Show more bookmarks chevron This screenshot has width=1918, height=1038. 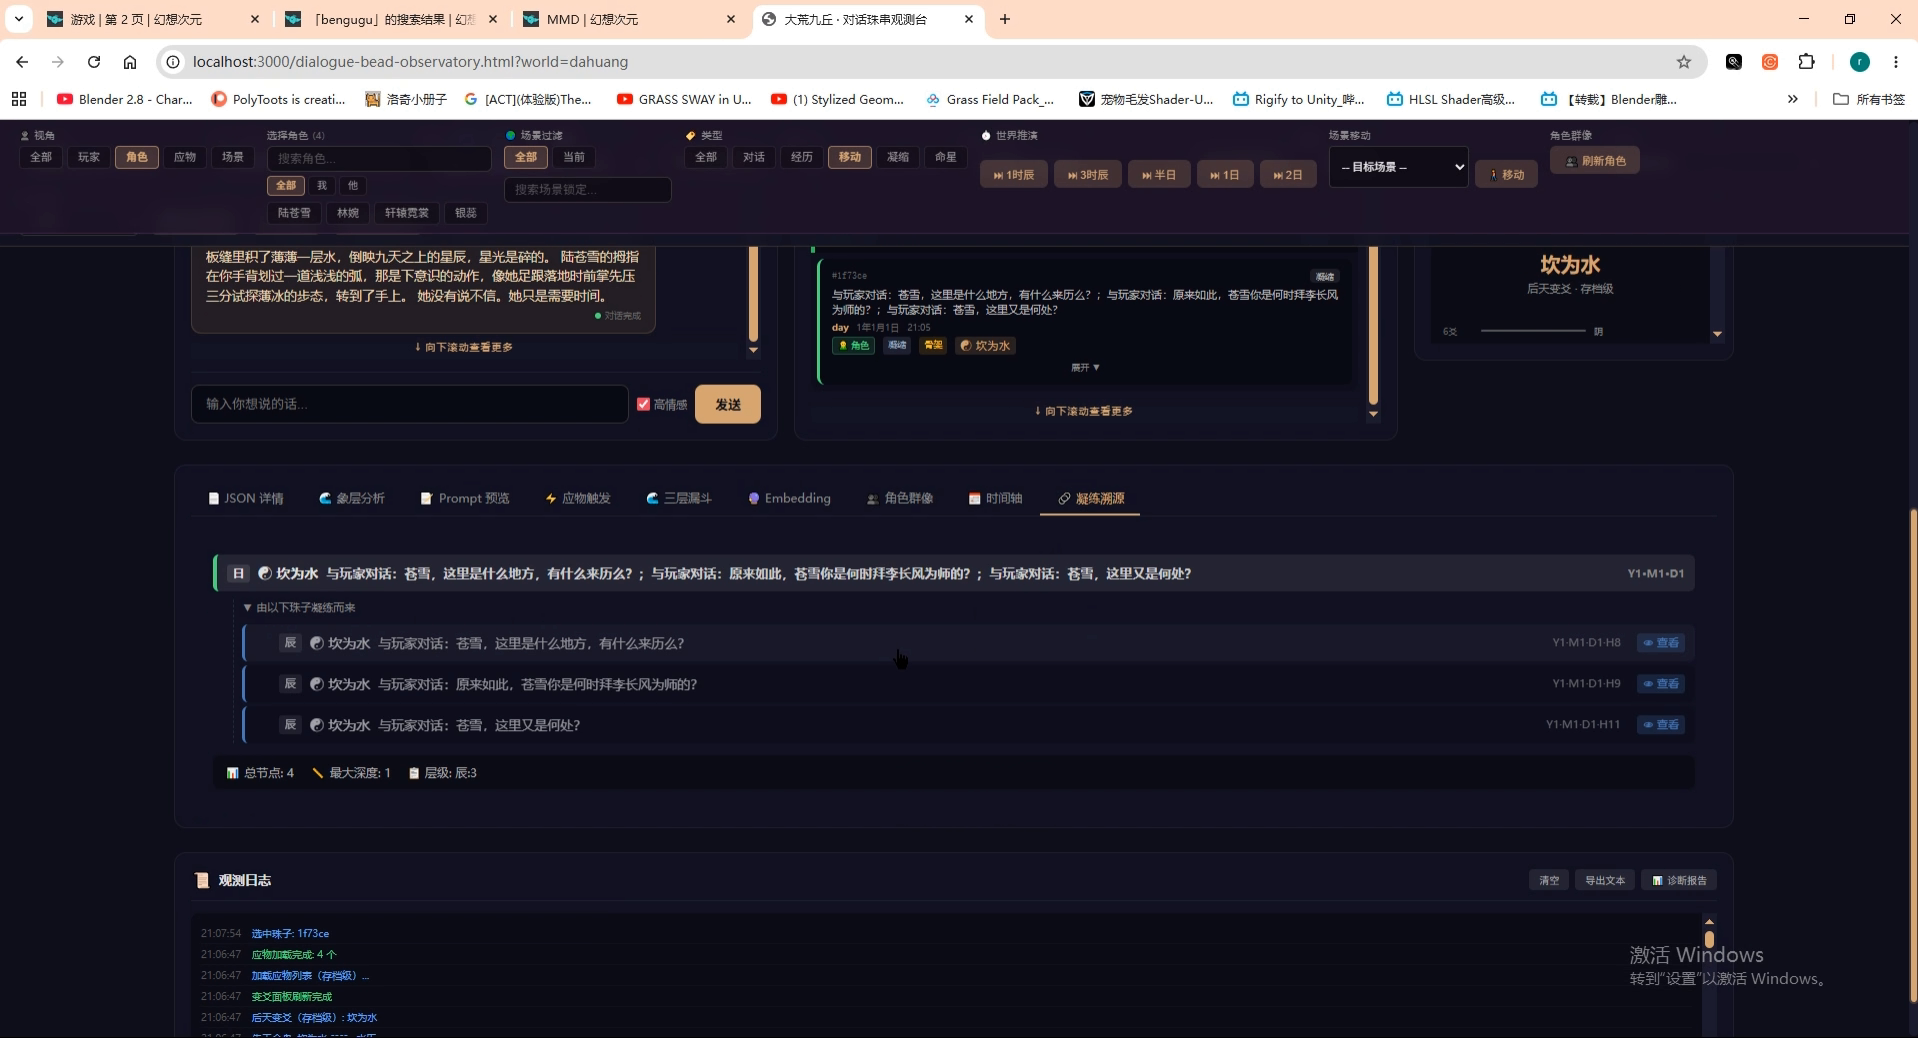click(x=1793, y=99)
